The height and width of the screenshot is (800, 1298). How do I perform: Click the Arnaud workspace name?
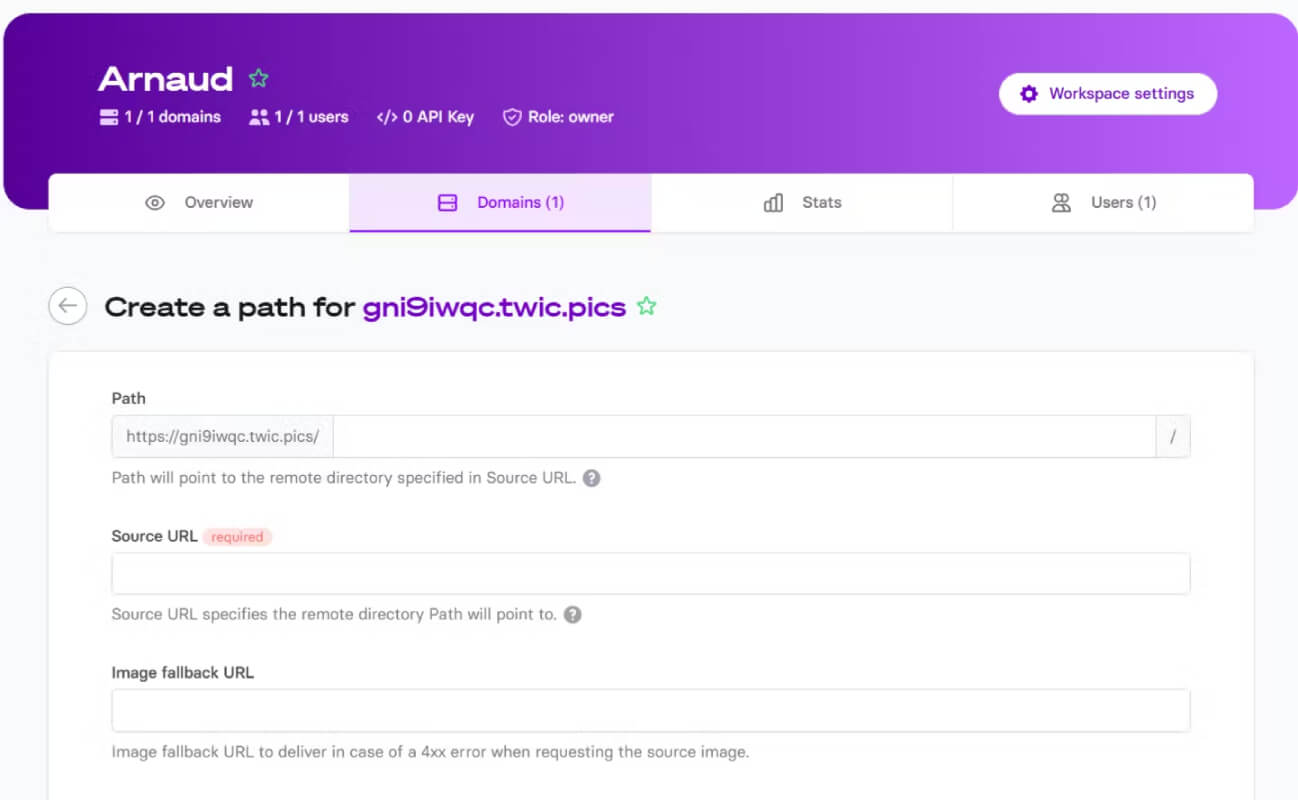pos(166,78)
